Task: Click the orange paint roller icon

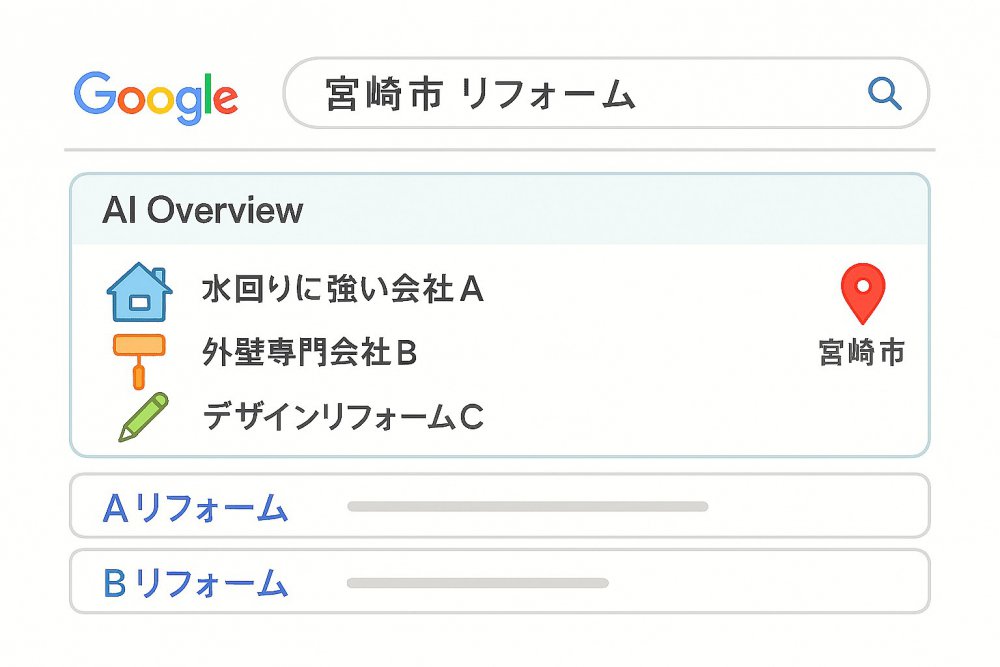Action: tap(139, 361)
